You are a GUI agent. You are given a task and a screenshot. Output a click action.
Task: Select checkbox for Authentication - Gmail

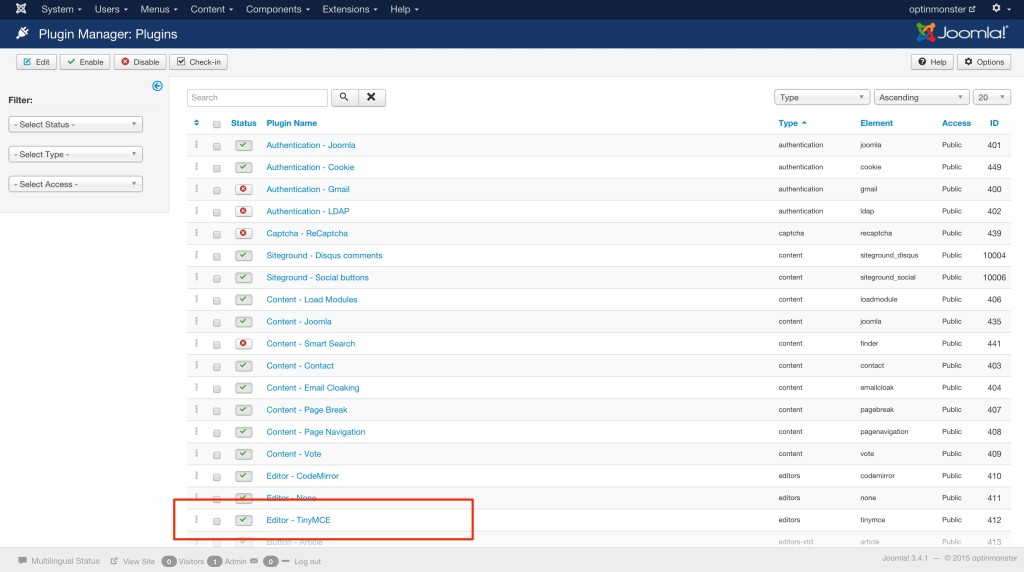pos(217,191)
